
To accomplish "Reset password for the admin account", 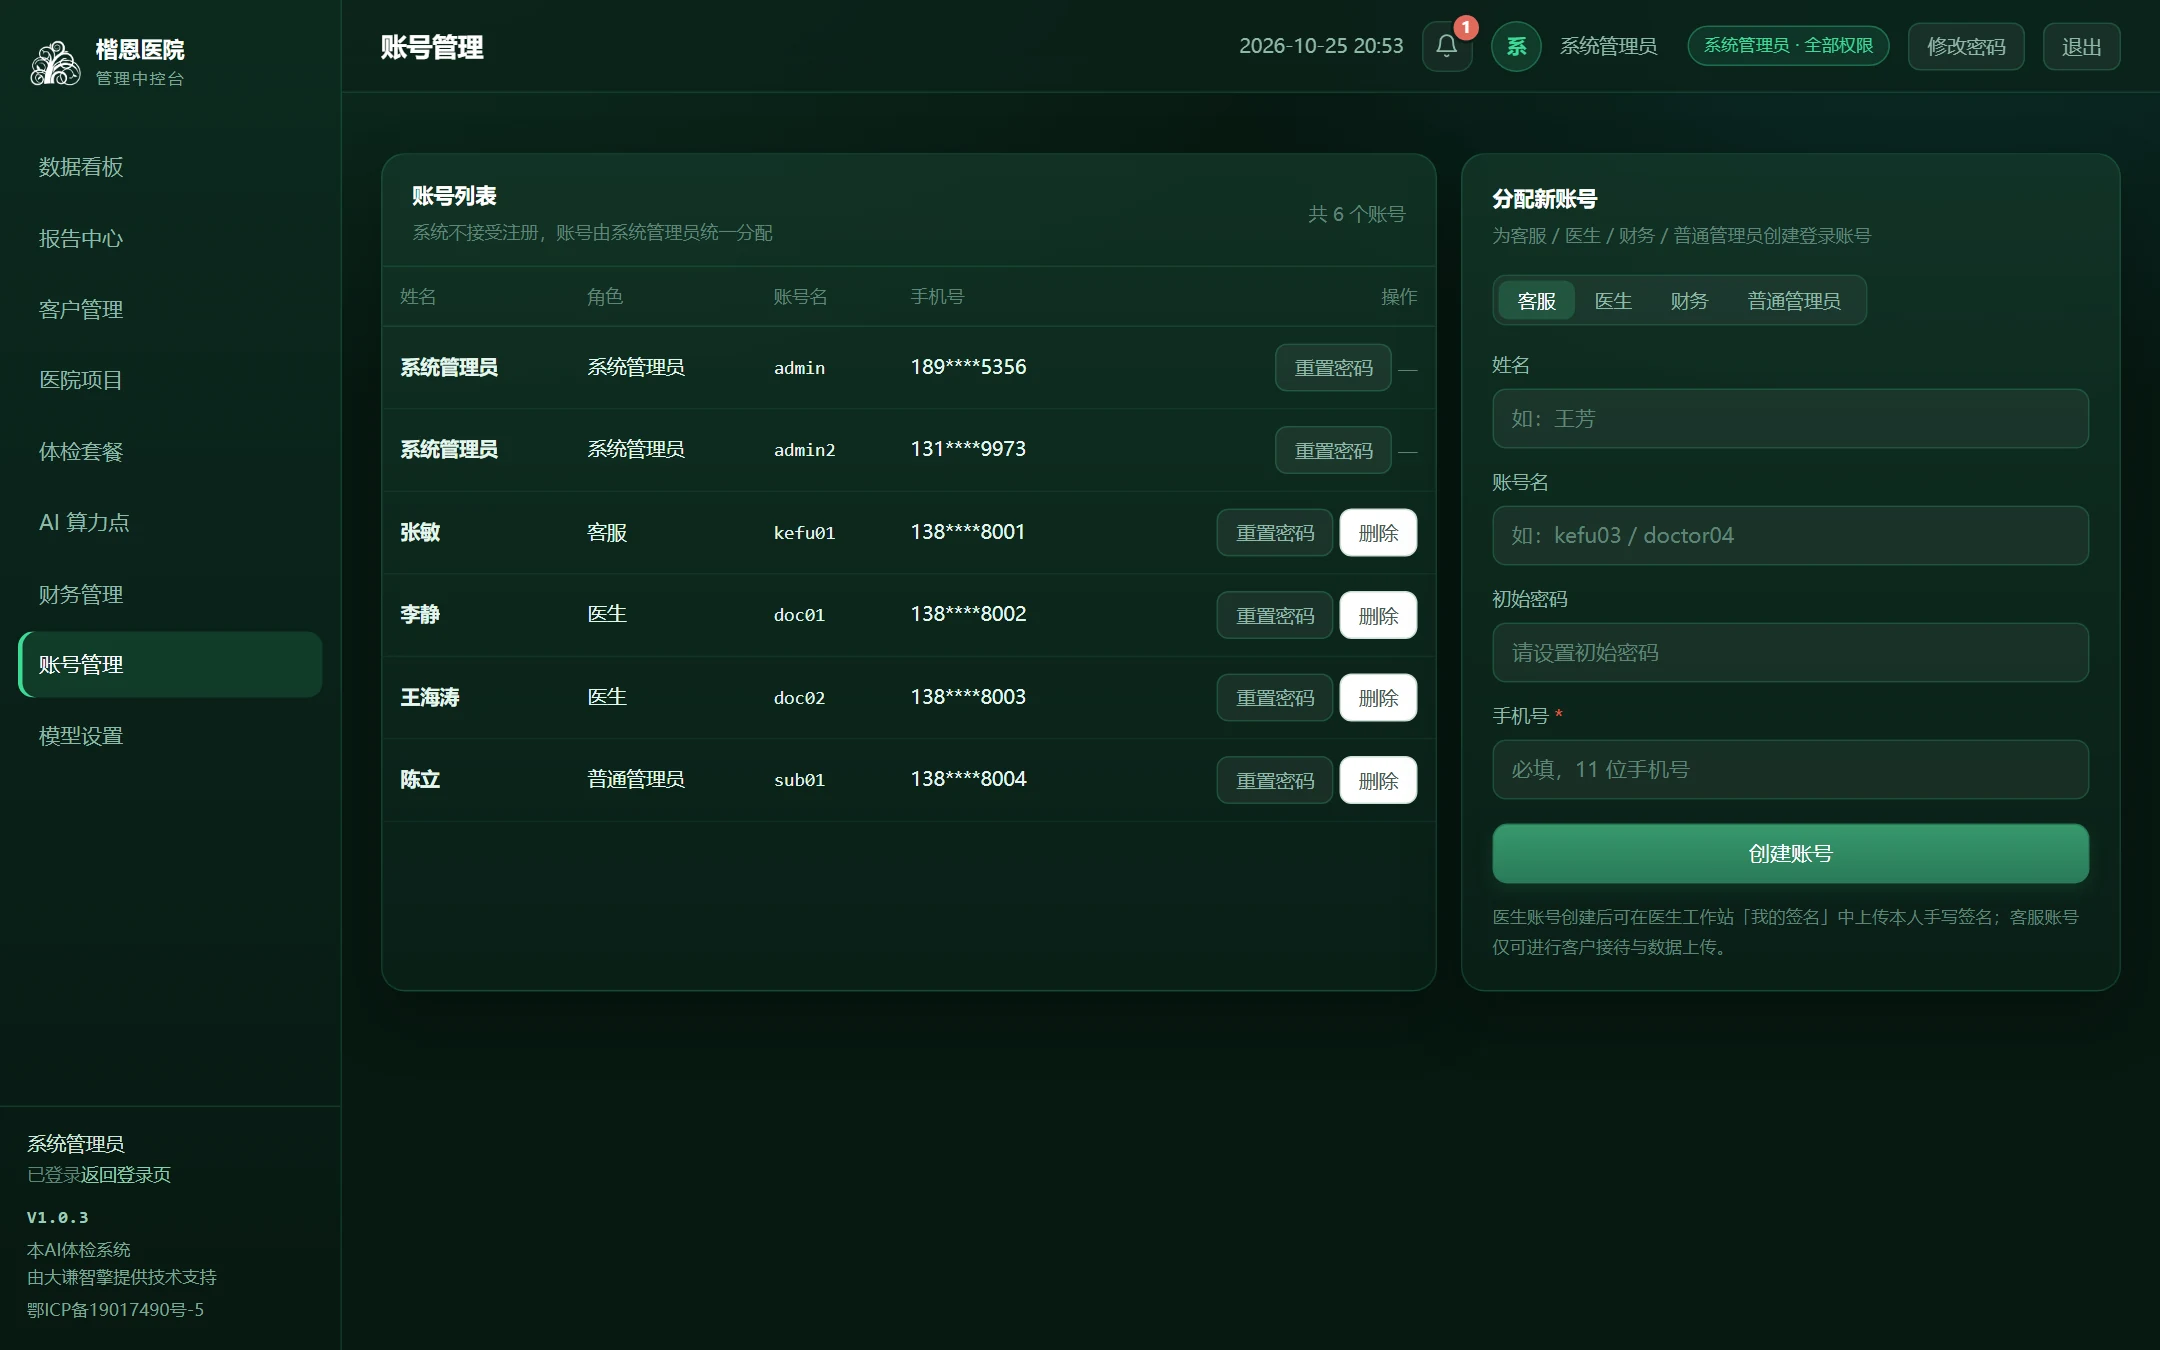I will coord(1333,368).
